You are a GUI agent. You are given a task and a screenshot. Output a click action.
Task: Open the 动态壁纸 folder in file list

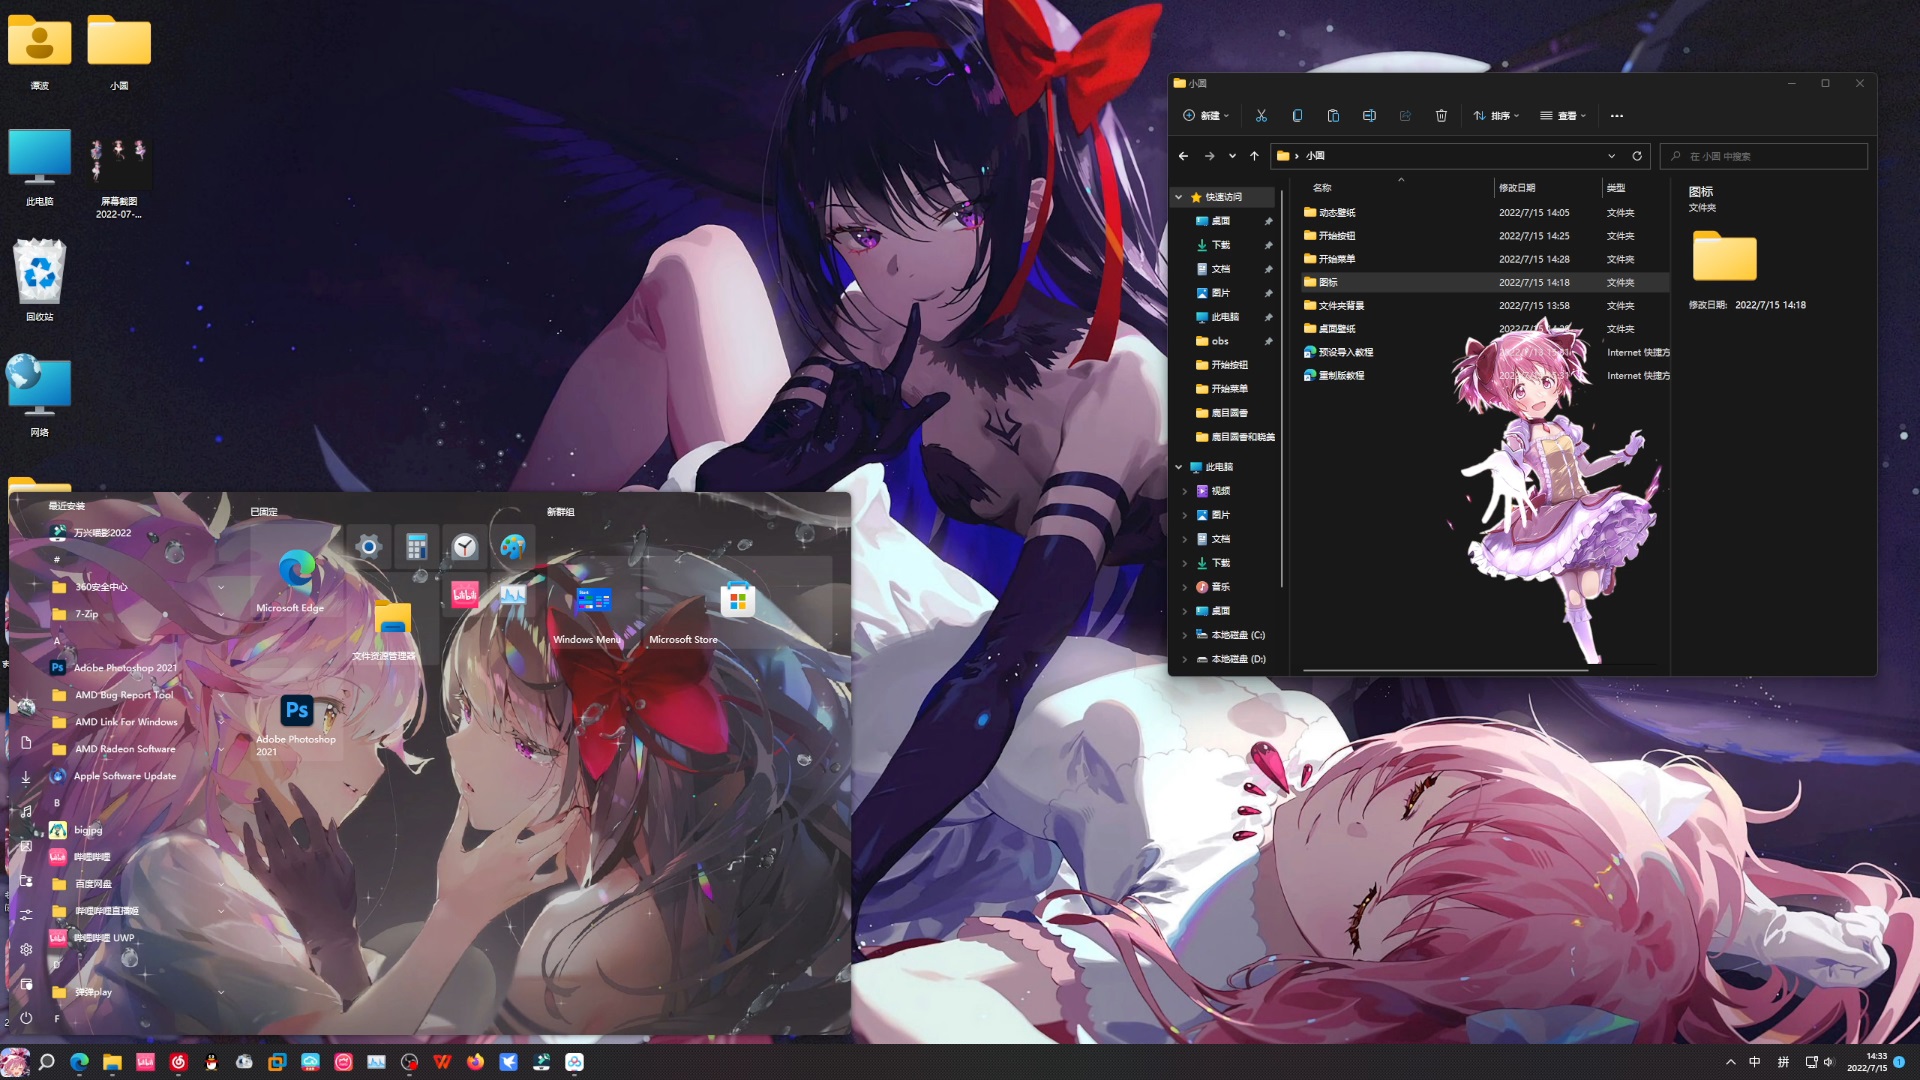click(x=1337, y=213)
